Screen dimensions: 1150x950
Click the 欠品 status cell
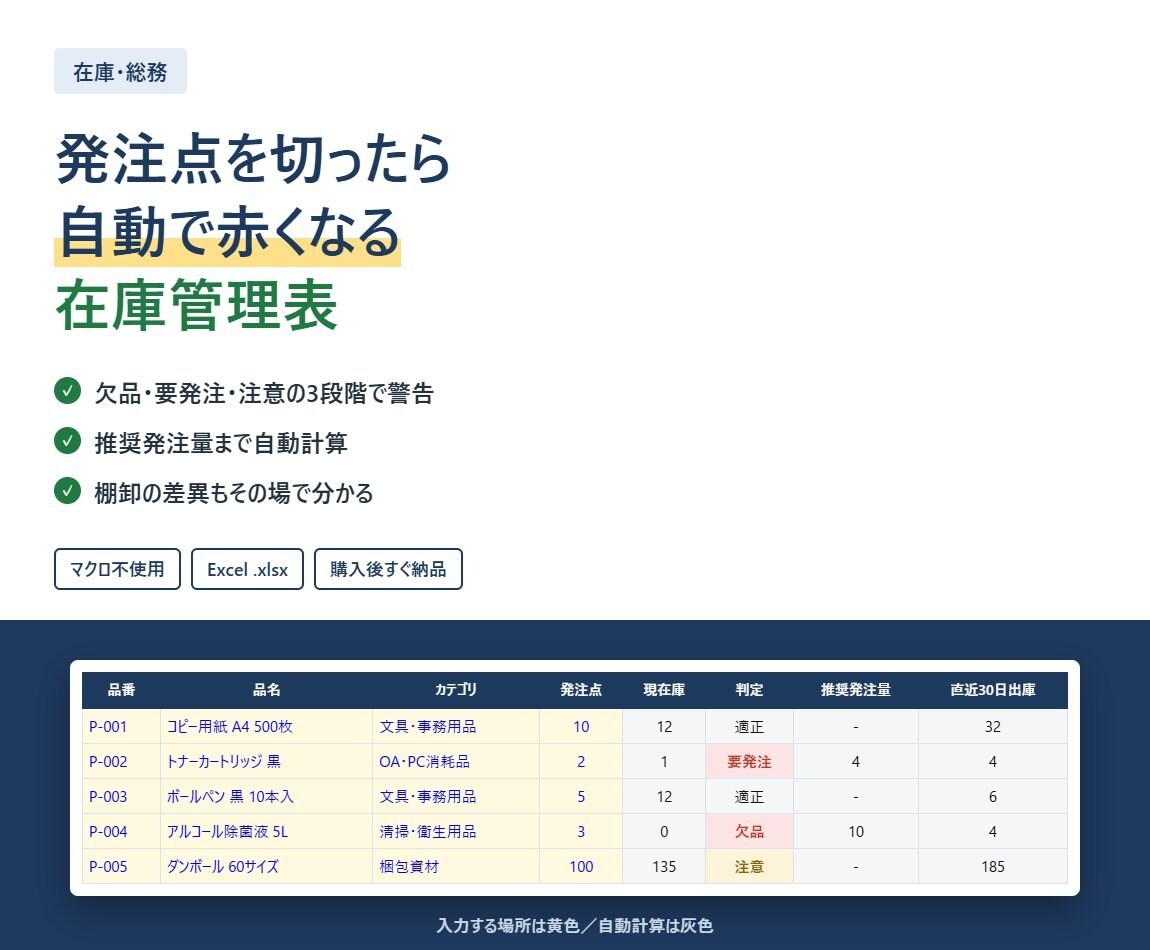749,831
